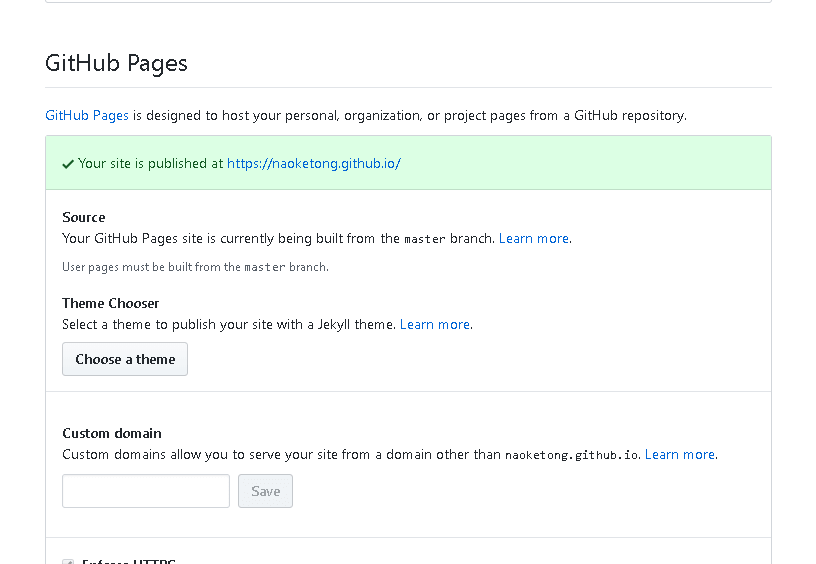This screenshot has height=564, width=816.
Task: Click the green checkmark success icon
Action: pyautogui.click(x=68, y=164)
